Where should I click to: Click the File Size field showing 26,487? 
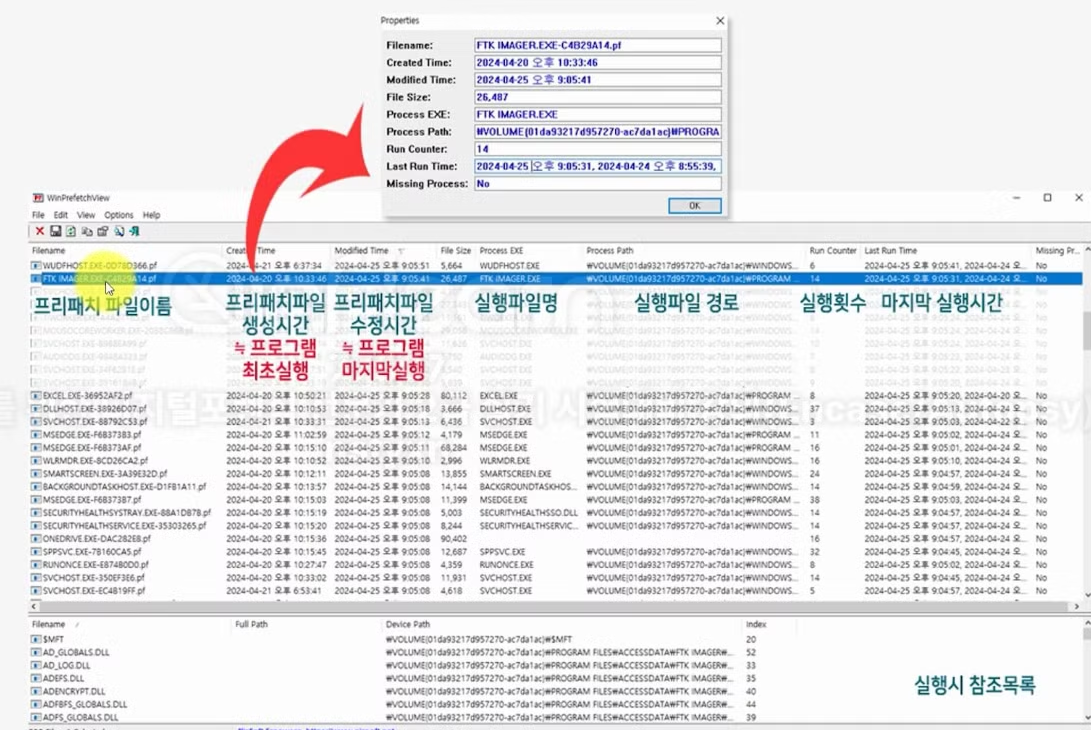tap(598, 97)
